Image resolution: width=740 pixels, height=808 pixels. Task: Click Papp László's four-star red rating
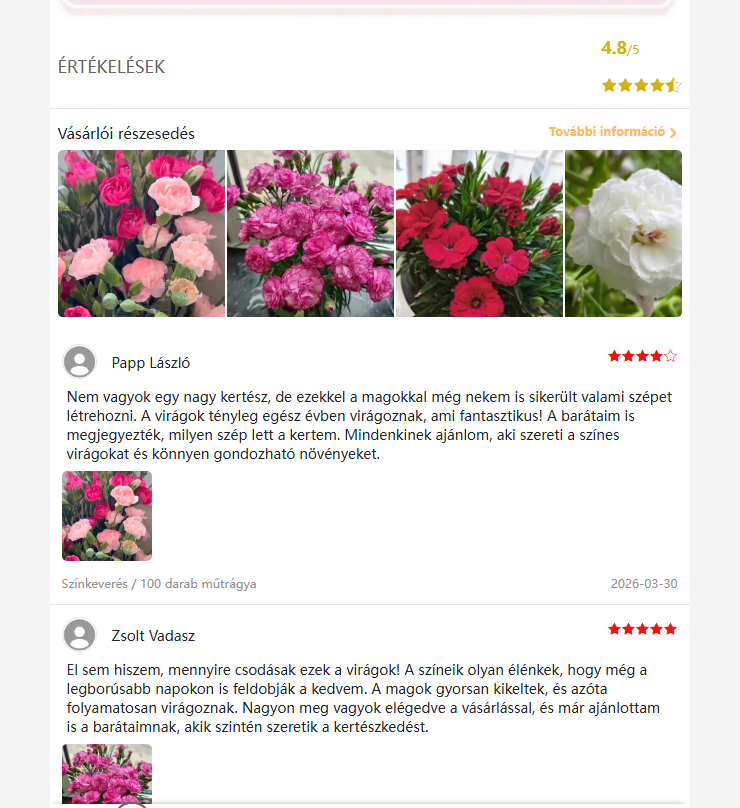pyautogui.click(x=642, y=356)
